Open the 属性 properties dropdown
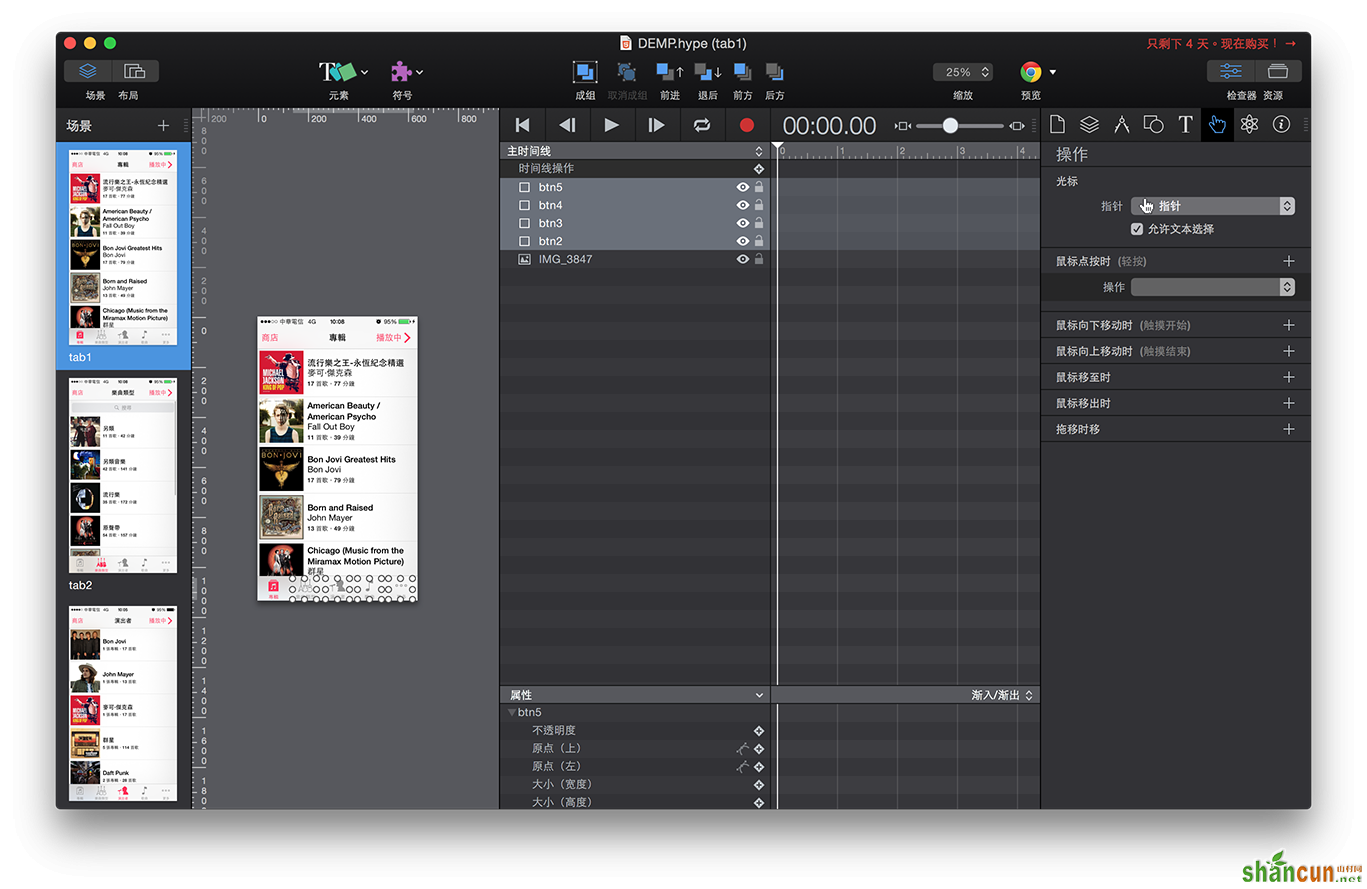The width and height of the screenshot is (1367, 889). click(635, 695)
